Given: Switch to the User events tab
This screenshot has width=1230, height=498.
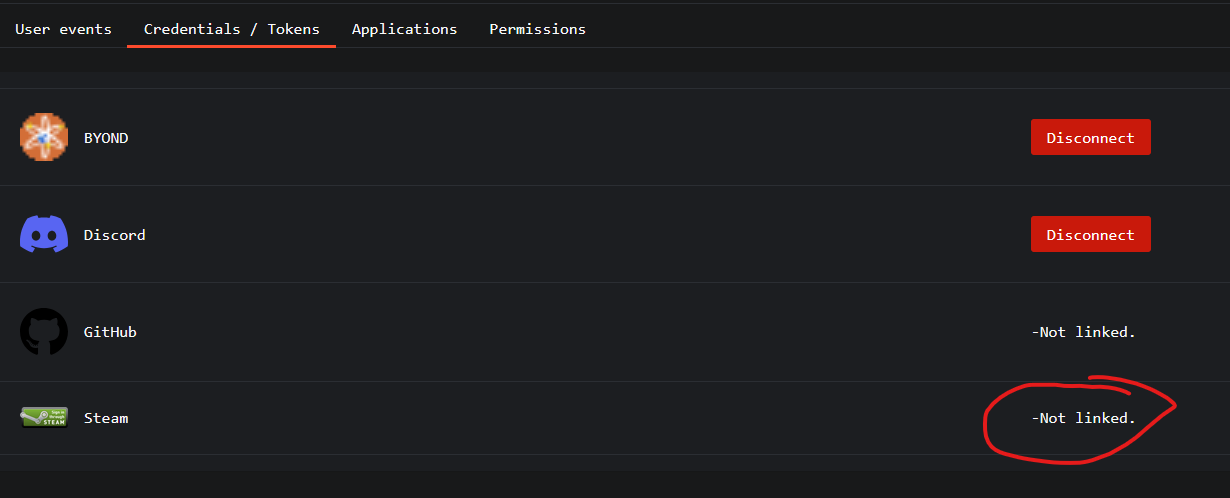Looking at the screenshot, I should tap(63, 29).
